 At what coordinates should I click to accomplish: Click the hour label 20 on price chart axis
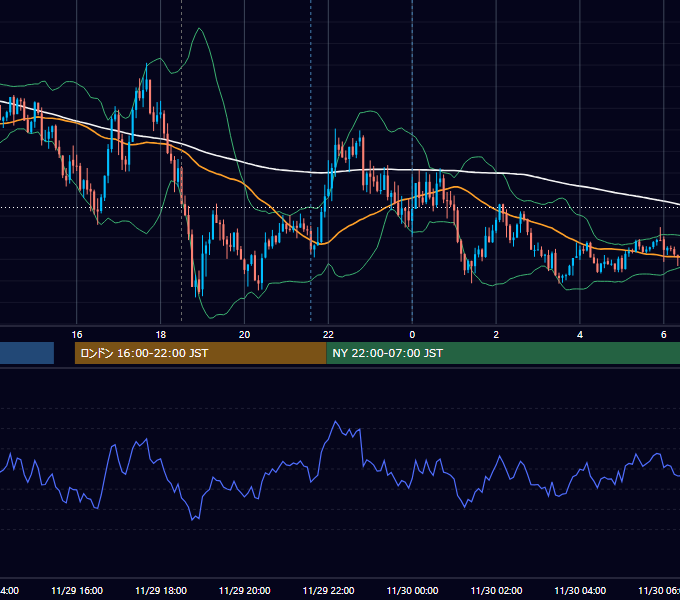244,335
